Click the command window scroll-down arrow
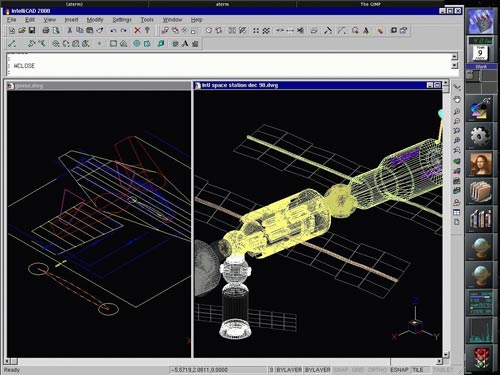 coord(455,66)
